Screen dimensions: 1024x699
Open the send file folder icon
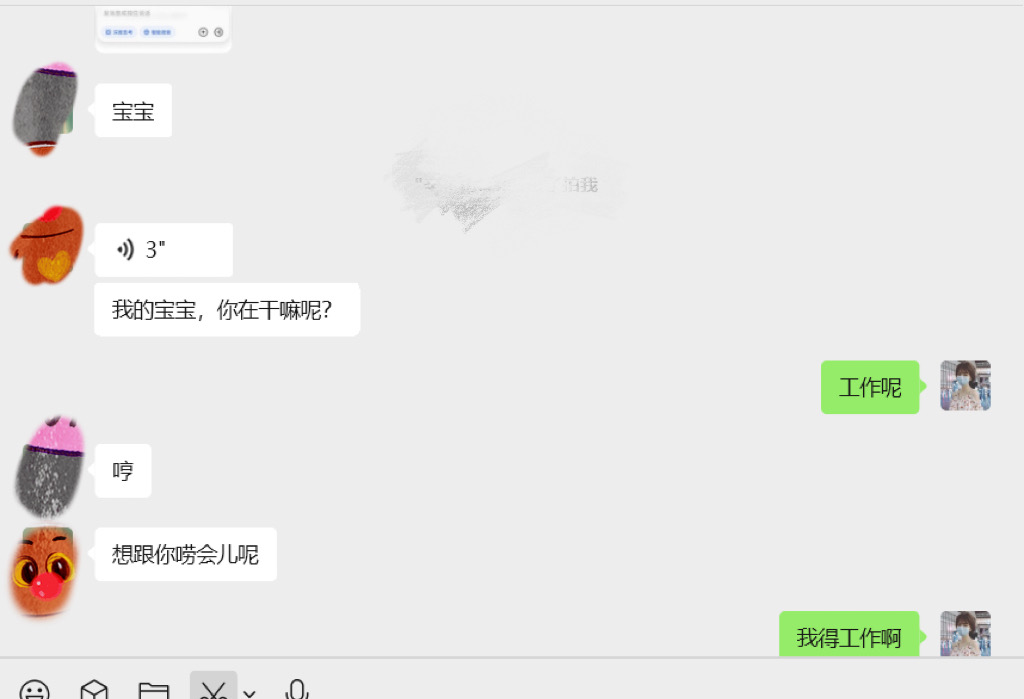coord(154,691)
